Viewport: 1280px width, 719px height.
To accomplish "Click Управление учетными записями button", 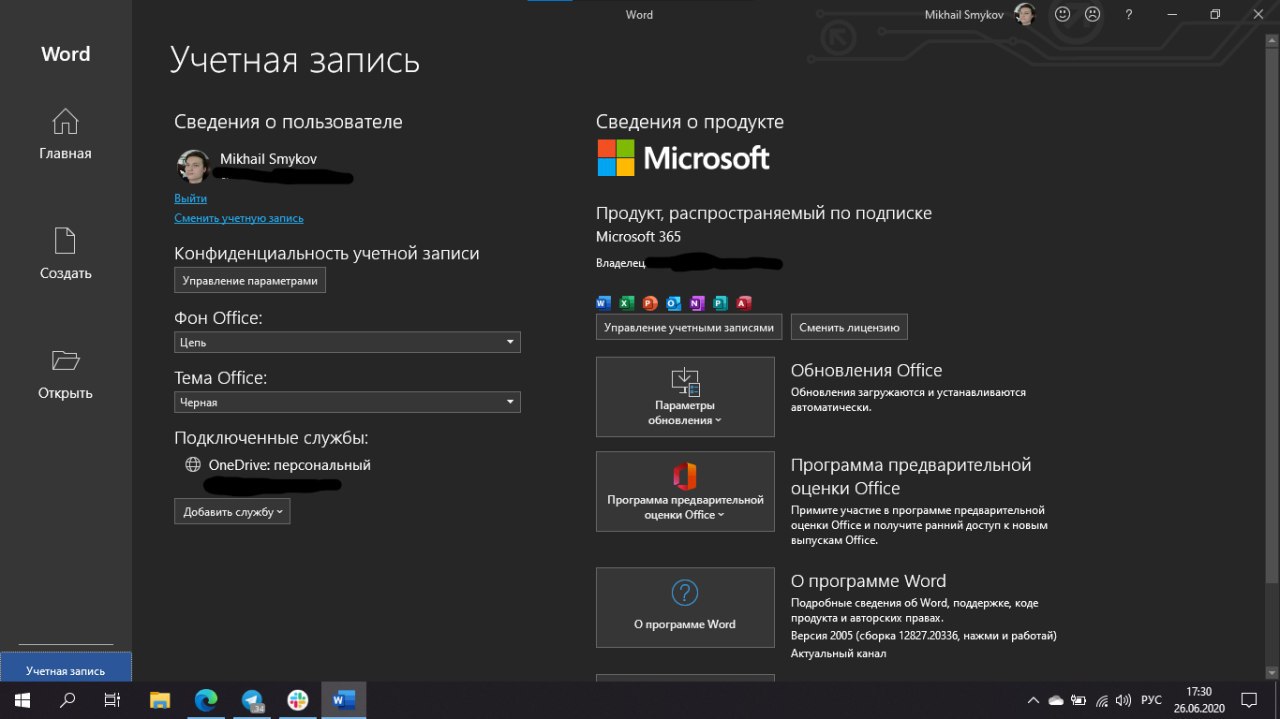I will (x=689, y=327).
